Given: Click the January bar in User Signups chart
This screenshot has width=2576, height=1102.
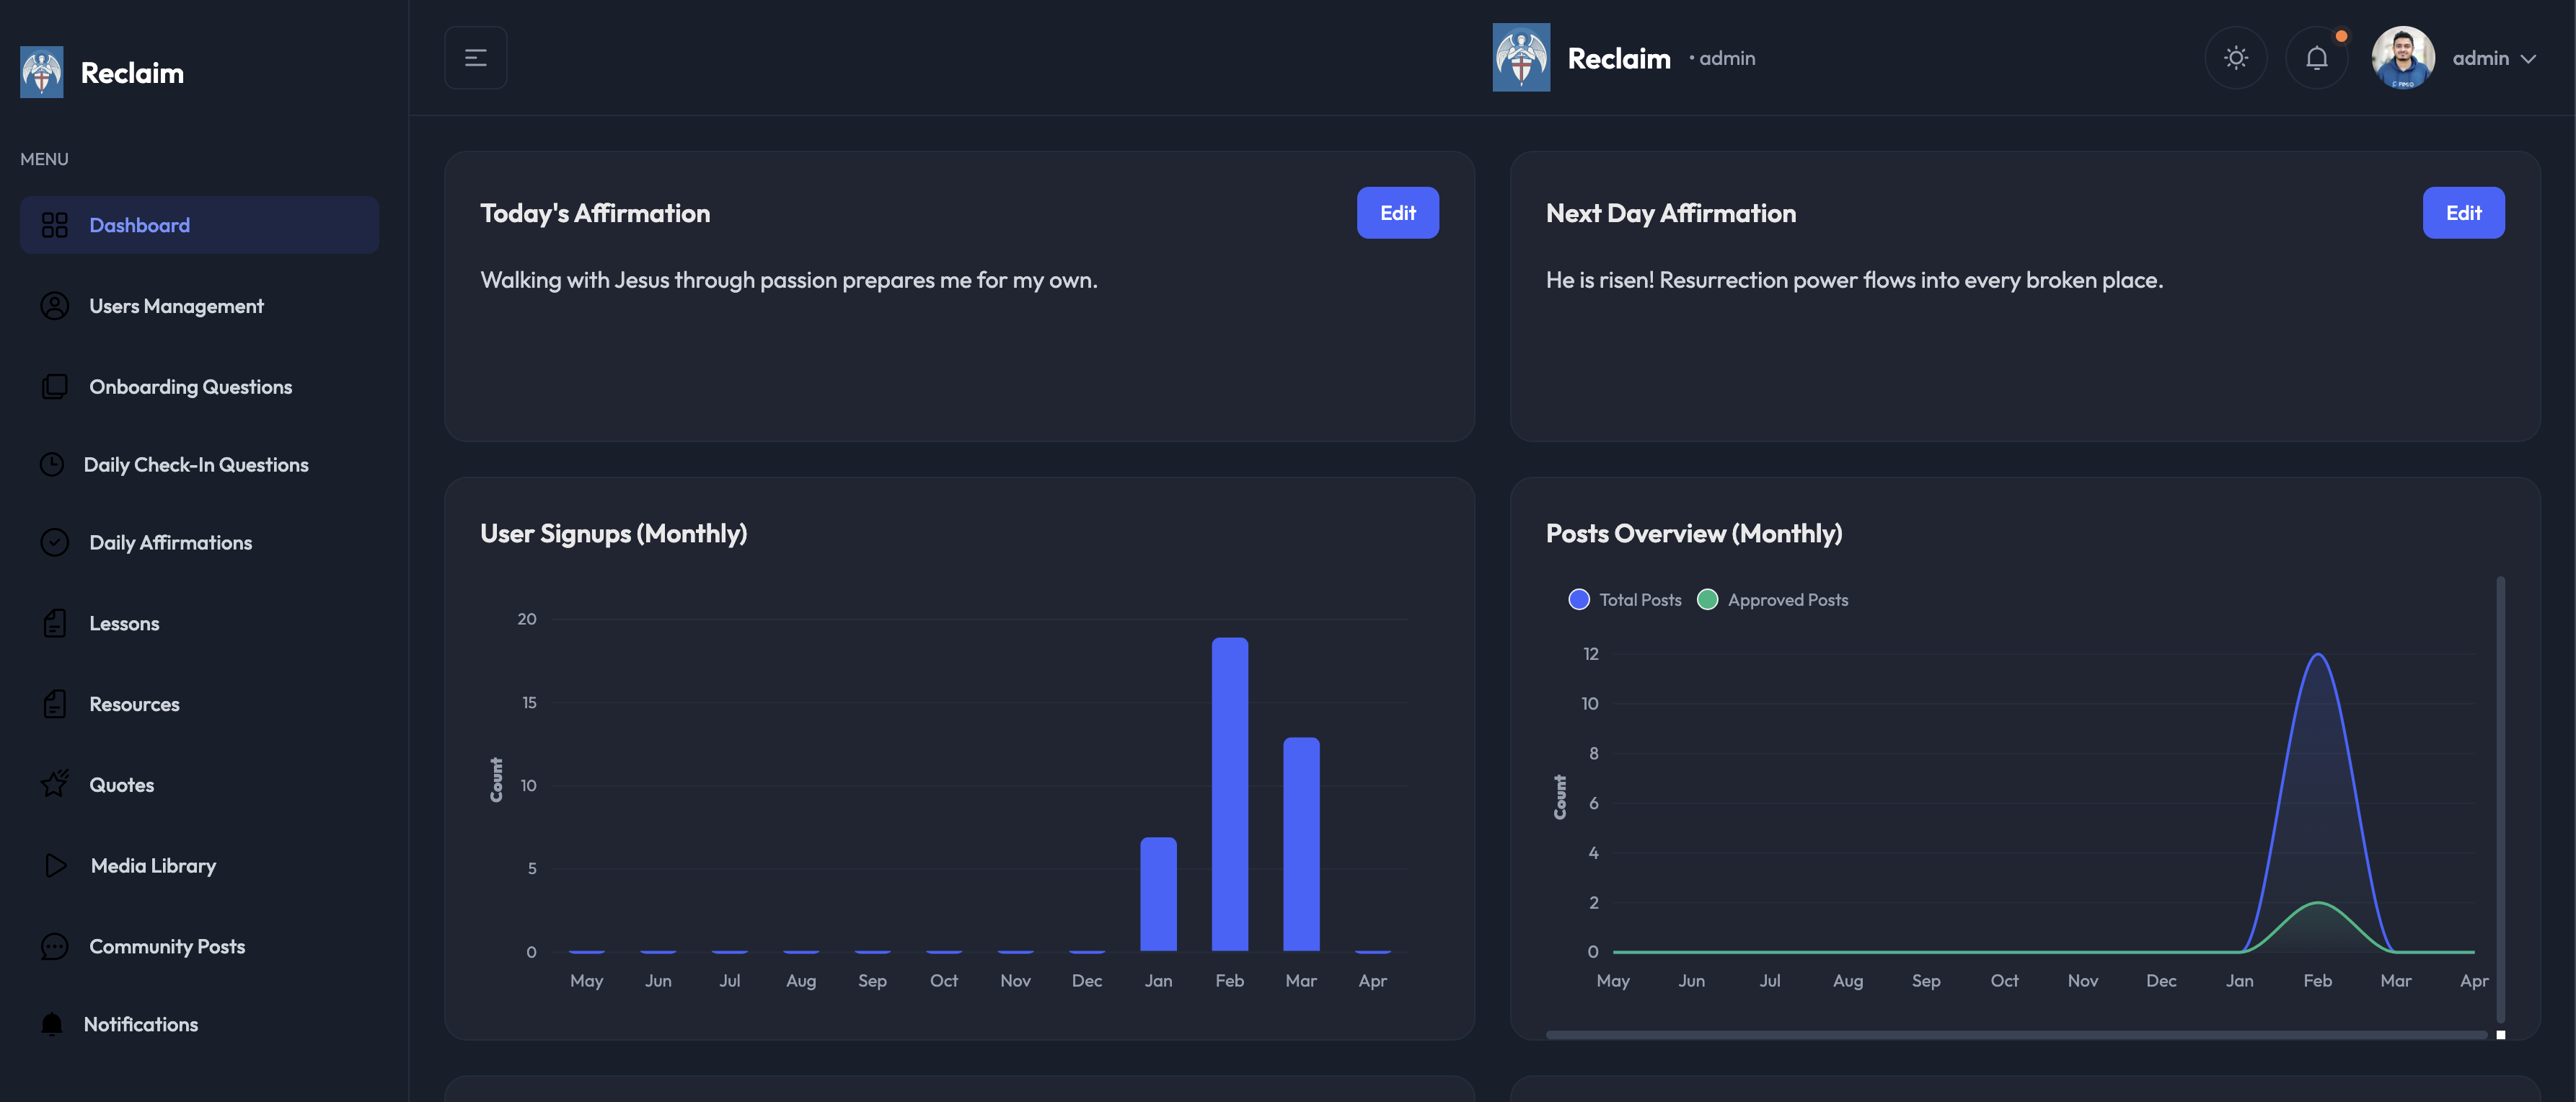Looking at the screenshot, I should 1158,894.
